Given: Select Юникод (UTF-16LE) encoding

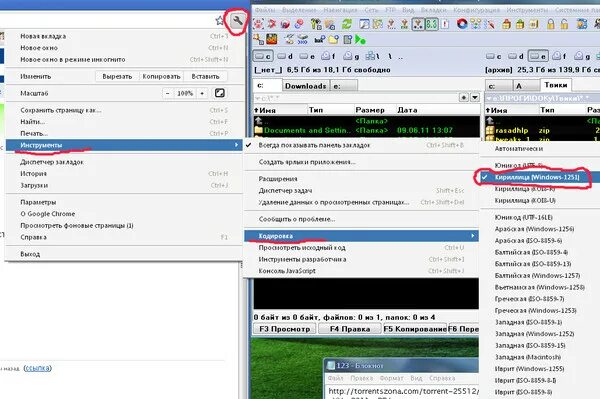Looking at the screenshot, I should (540, 217).
